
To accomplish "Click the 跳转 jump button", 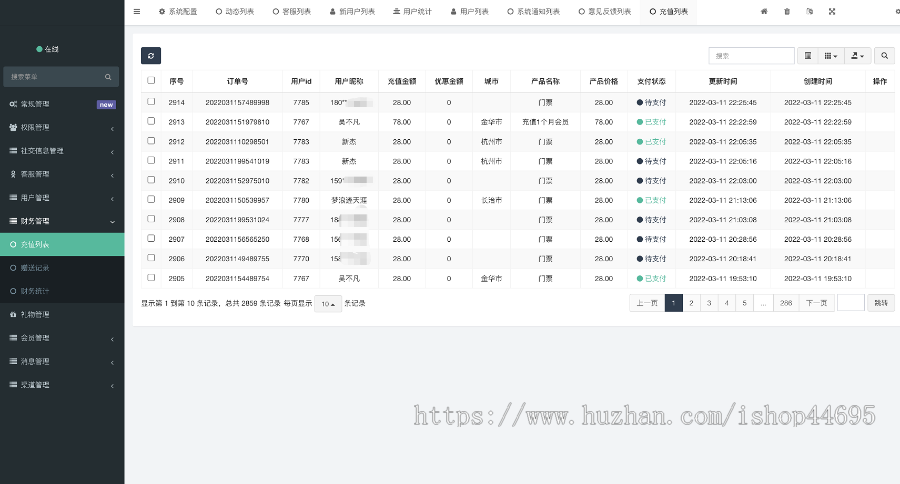I will click(881, 303).
